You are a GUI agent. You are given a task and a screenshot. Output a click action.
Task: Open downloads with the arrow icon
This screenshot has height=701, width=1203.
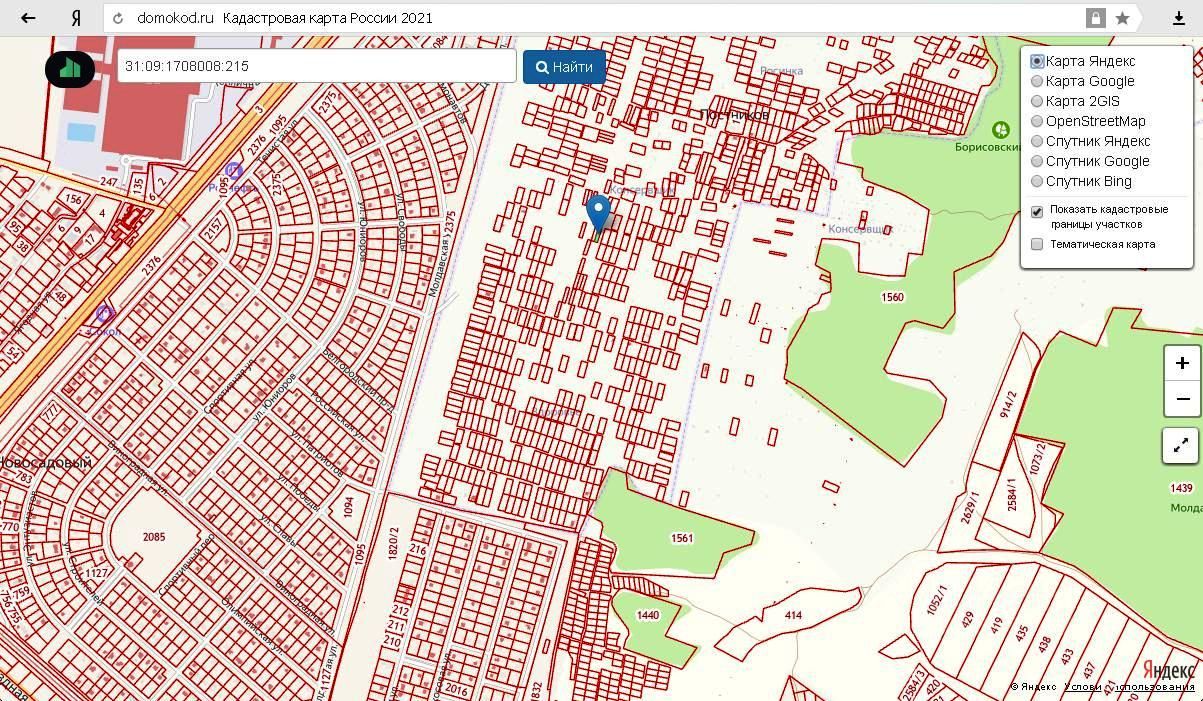[x=1179, y=18]
